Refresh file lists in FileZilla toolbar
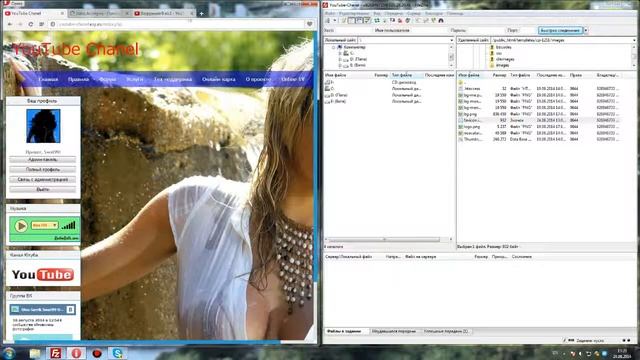The height and width of the screenshot is (360, 640). pos(377,20)
